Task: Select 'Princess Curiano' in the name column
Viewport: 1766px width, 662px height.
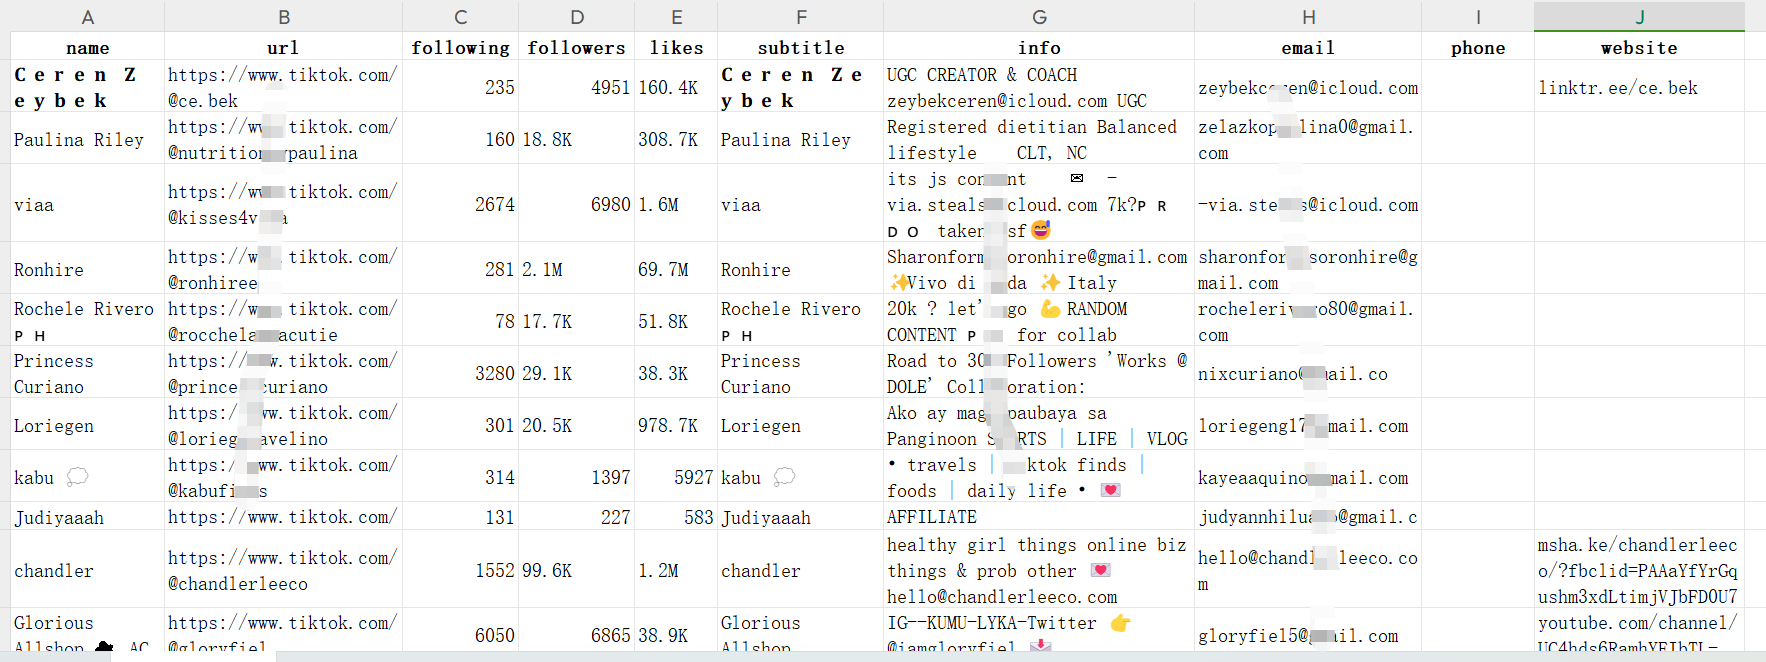Action: coord(87,373)
